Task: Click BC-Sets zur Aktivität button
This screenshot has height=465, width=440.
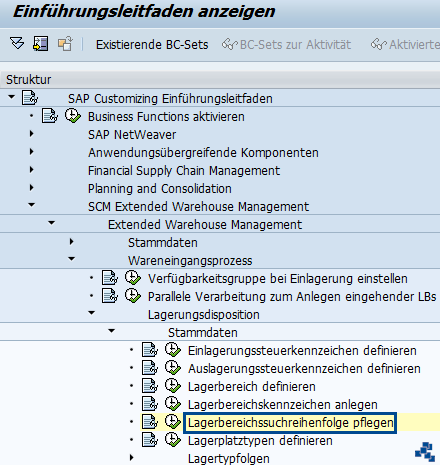Action: coord(286,45)
